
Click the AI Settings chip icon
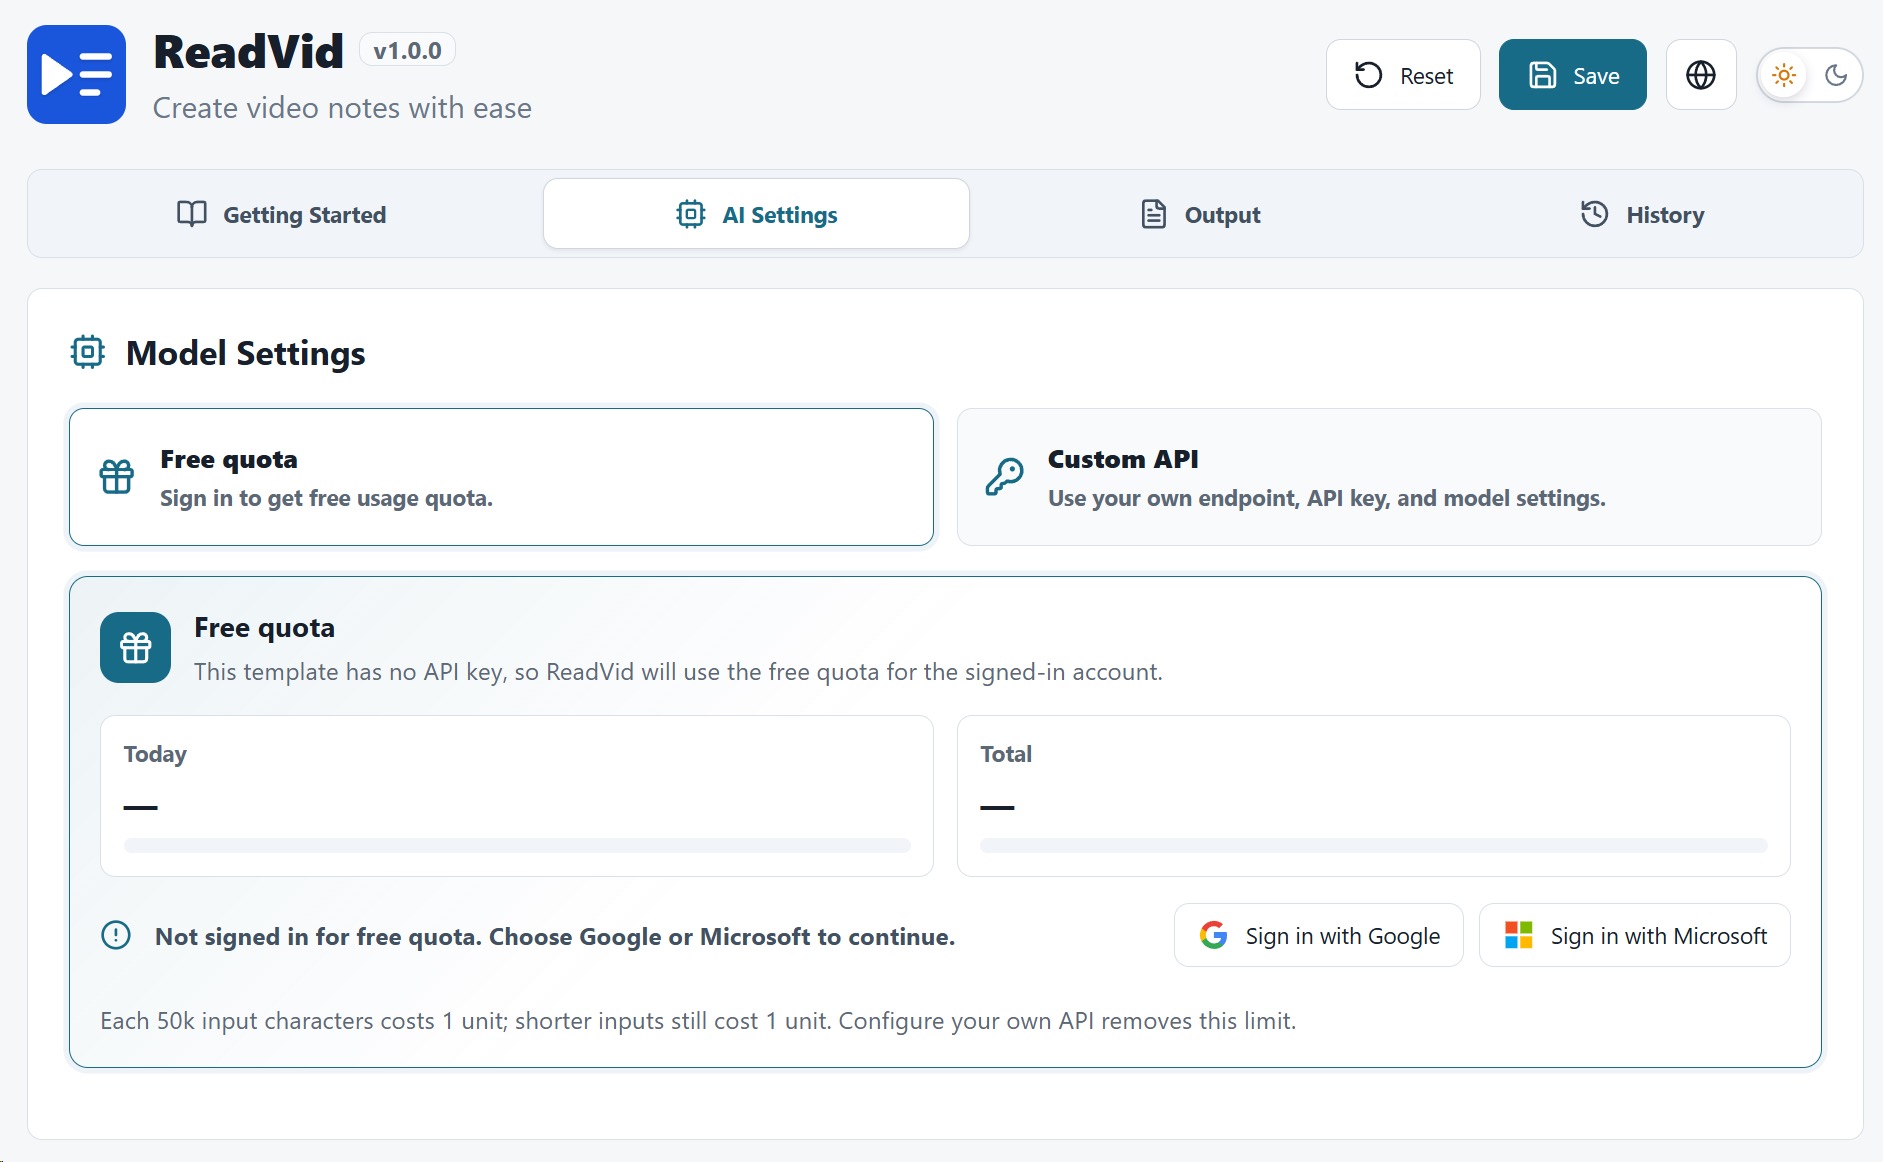[691, 214]
